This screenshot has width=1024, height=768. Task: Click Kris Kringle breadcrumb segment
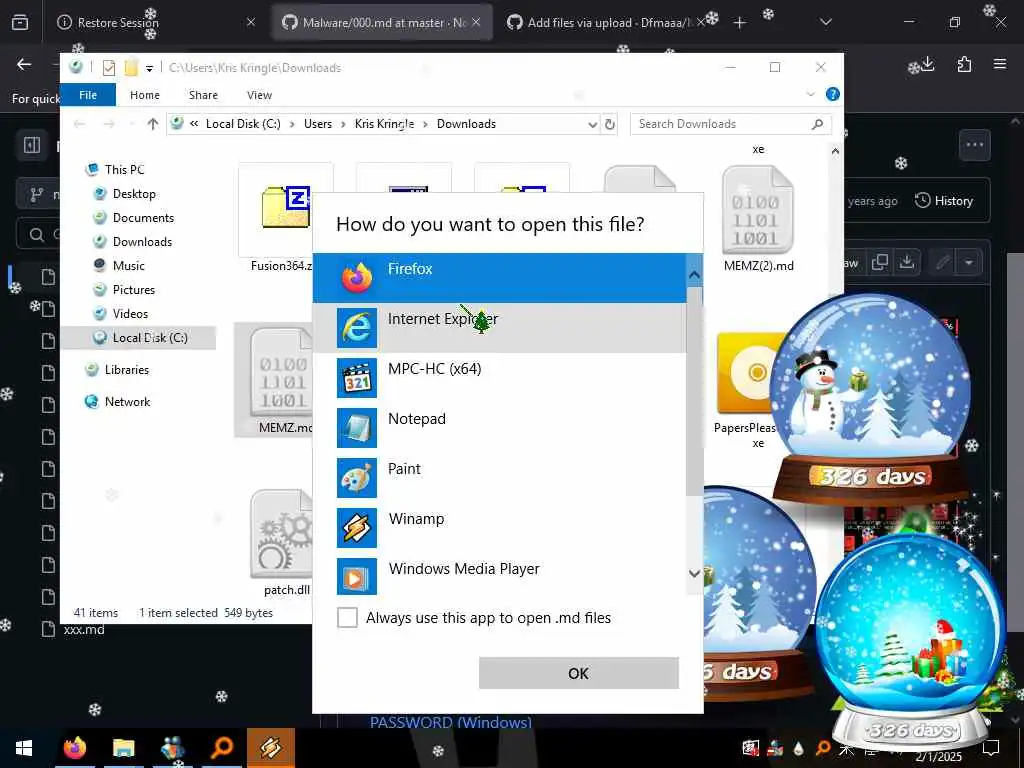point(384,124)
